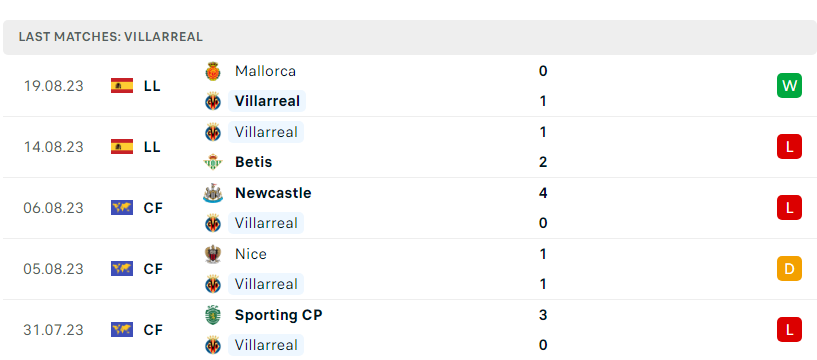Click the orange D draw badge
817x360 pixels.
pyautogui.click(x=789, y=268)
